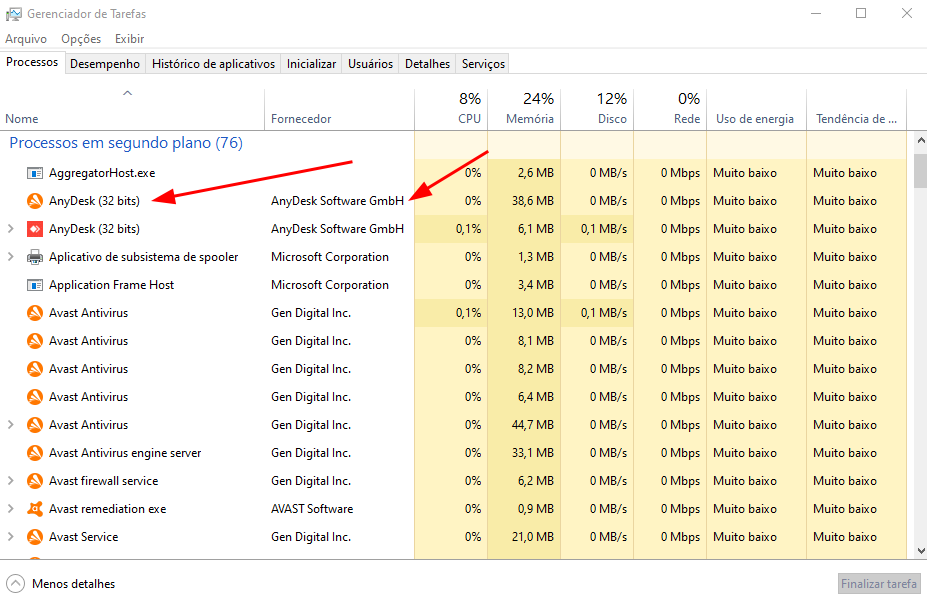Click the Finalizar tarefa button
The height and width of the screenshot is (605, 927).
879,584
